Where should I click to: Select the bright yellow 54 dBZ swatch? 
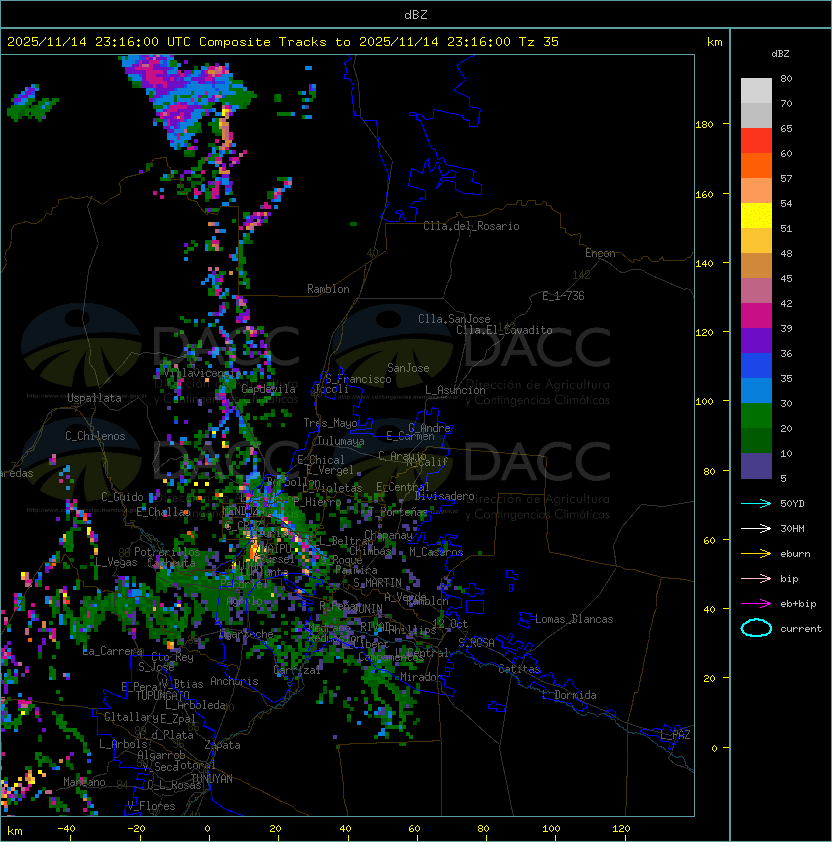(x=756, y=215)
